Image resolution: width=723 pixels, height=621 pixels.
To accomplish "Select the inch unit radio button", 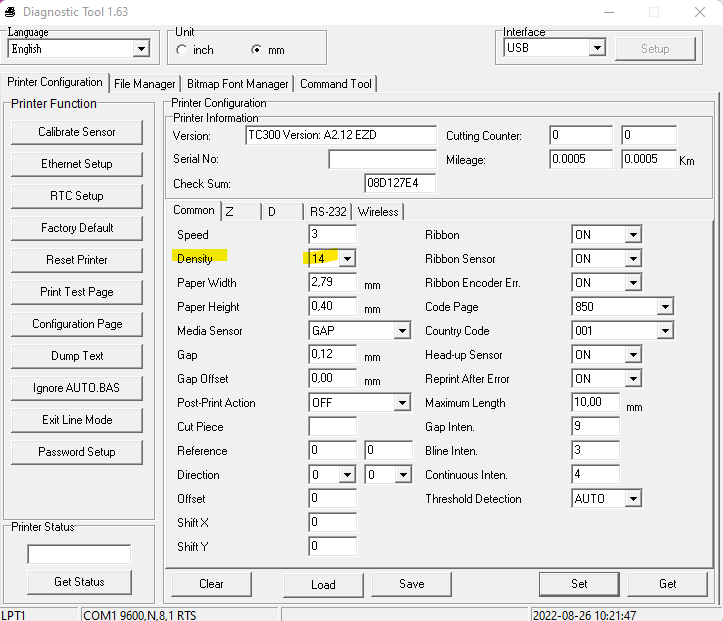I will [182, 50].
